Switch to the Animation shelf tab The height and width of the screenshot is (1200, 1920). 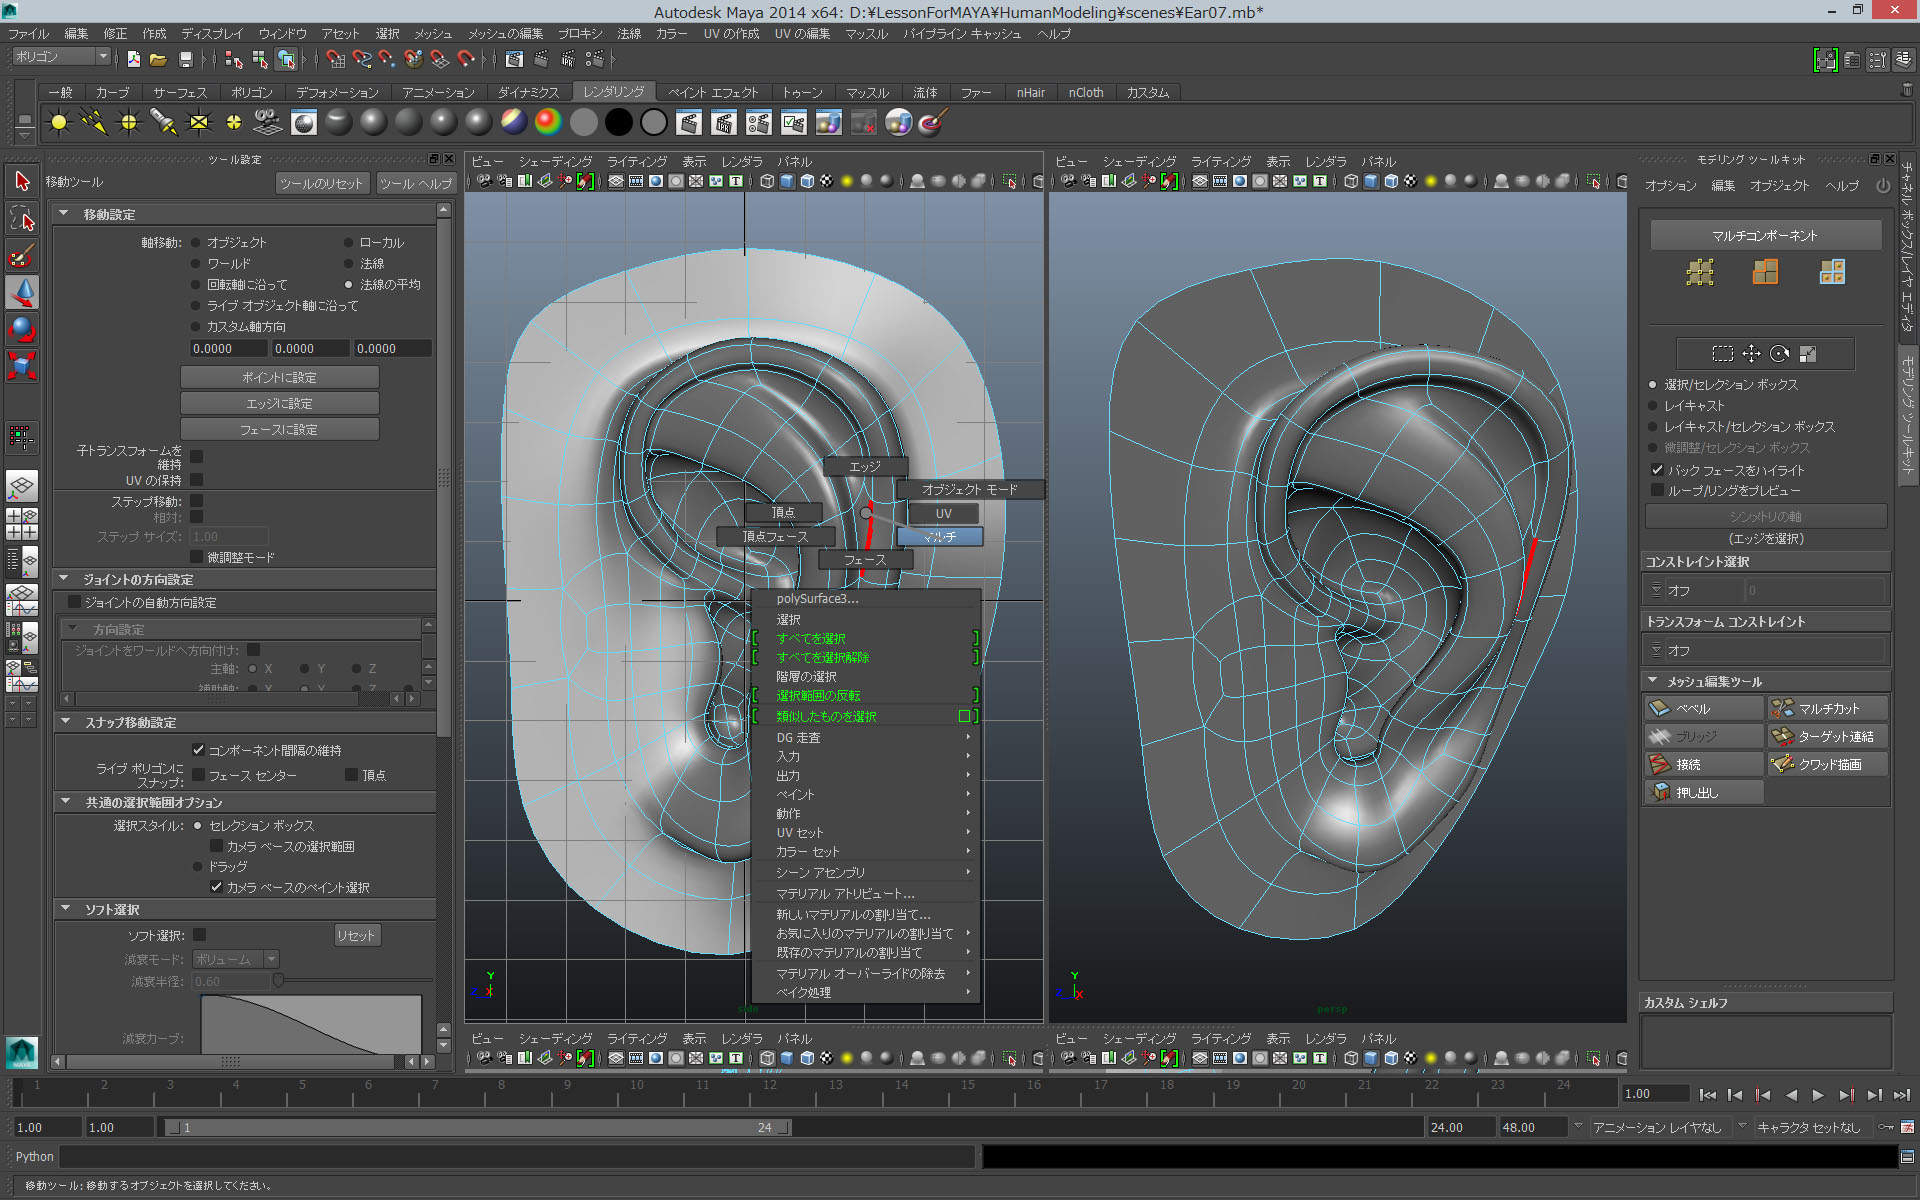coord(438,92)
